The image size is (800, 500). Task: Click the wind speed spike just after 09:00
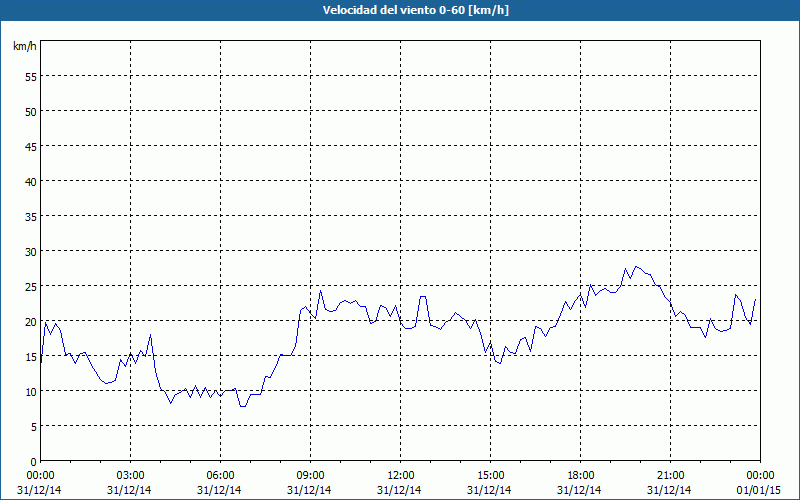coord(320,291)
